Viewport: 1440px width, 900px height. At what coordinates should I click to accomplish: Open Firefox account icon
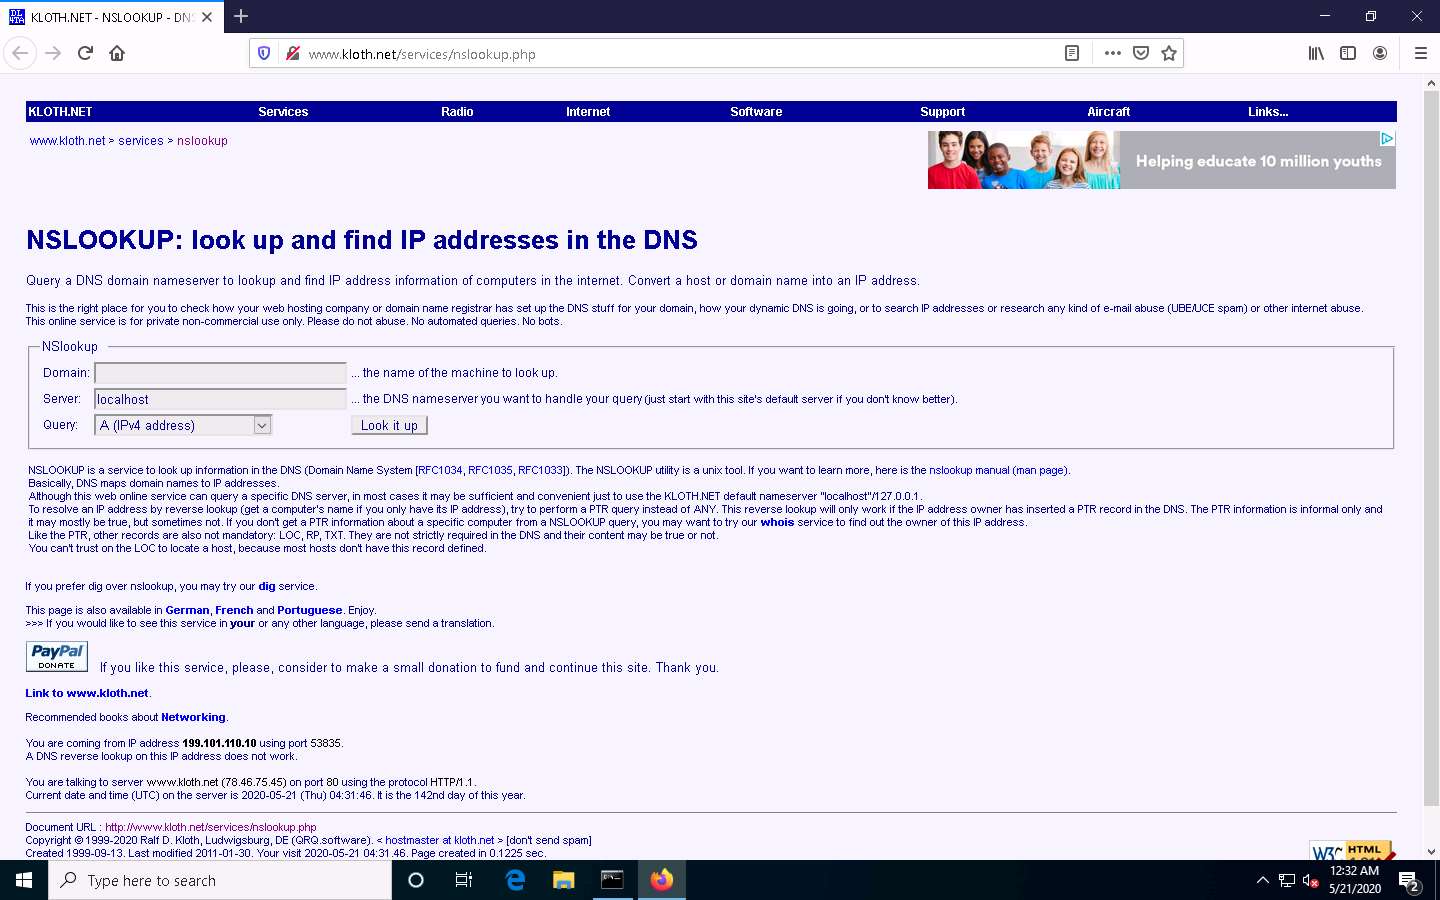click(1380, 53)
